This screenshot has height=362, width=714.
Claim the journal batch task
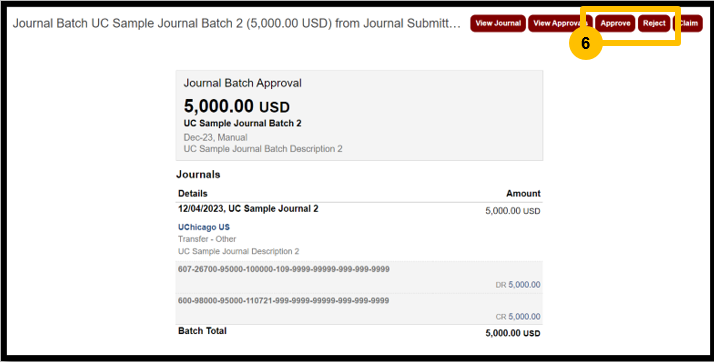[x=688, y=23]
